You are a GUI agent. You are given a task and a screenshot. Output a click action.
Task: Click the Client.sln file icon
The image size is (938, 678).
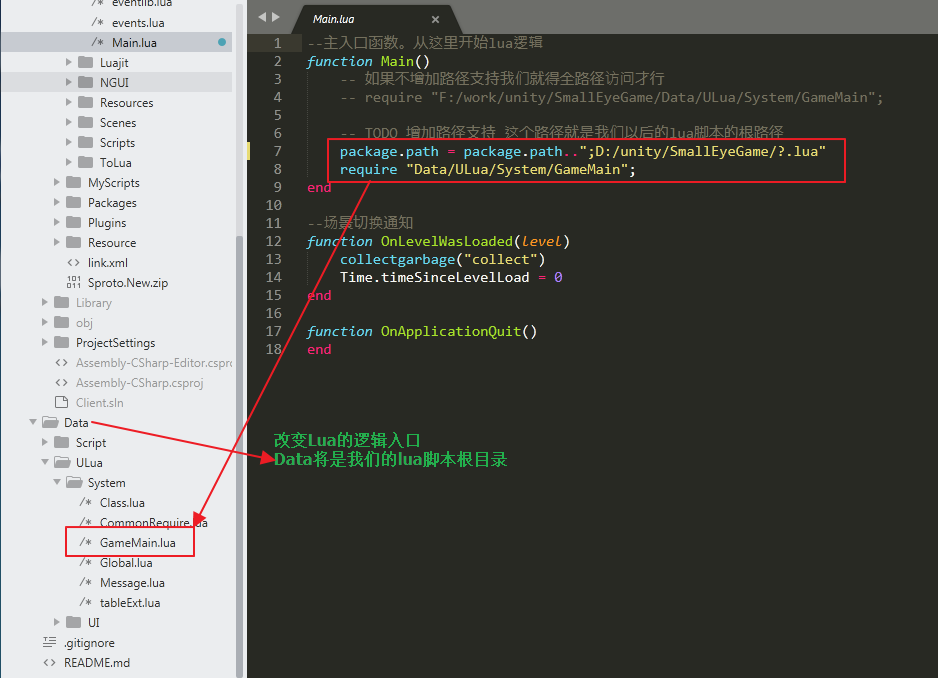point(62,402)
